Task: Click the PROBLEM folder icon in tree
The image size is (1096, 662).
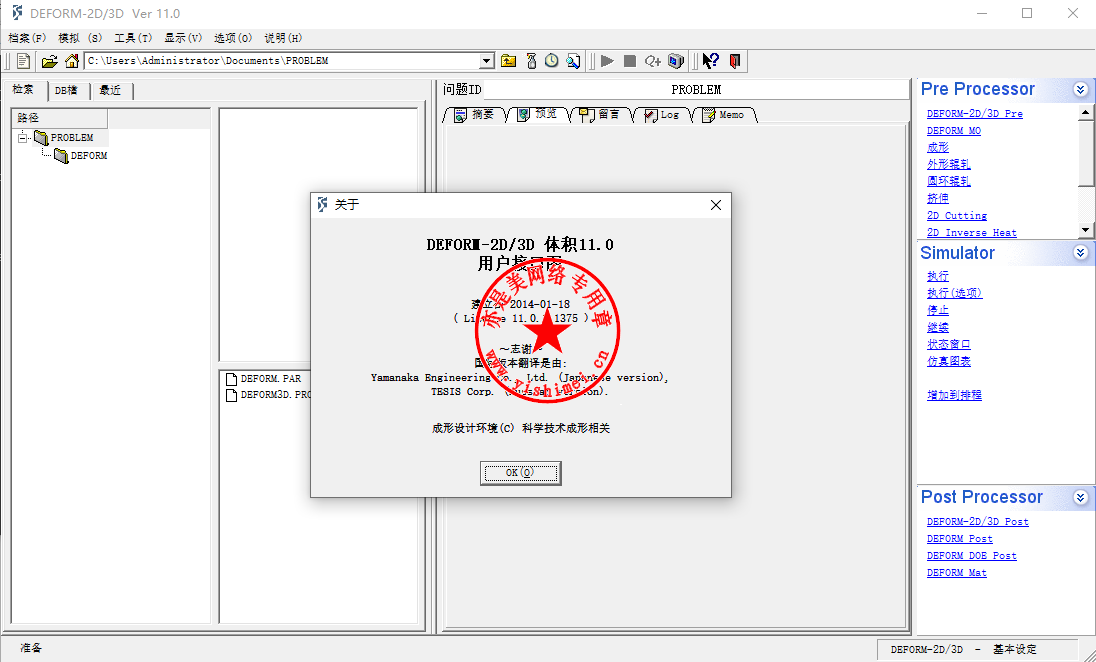Action: pos(41,138)
